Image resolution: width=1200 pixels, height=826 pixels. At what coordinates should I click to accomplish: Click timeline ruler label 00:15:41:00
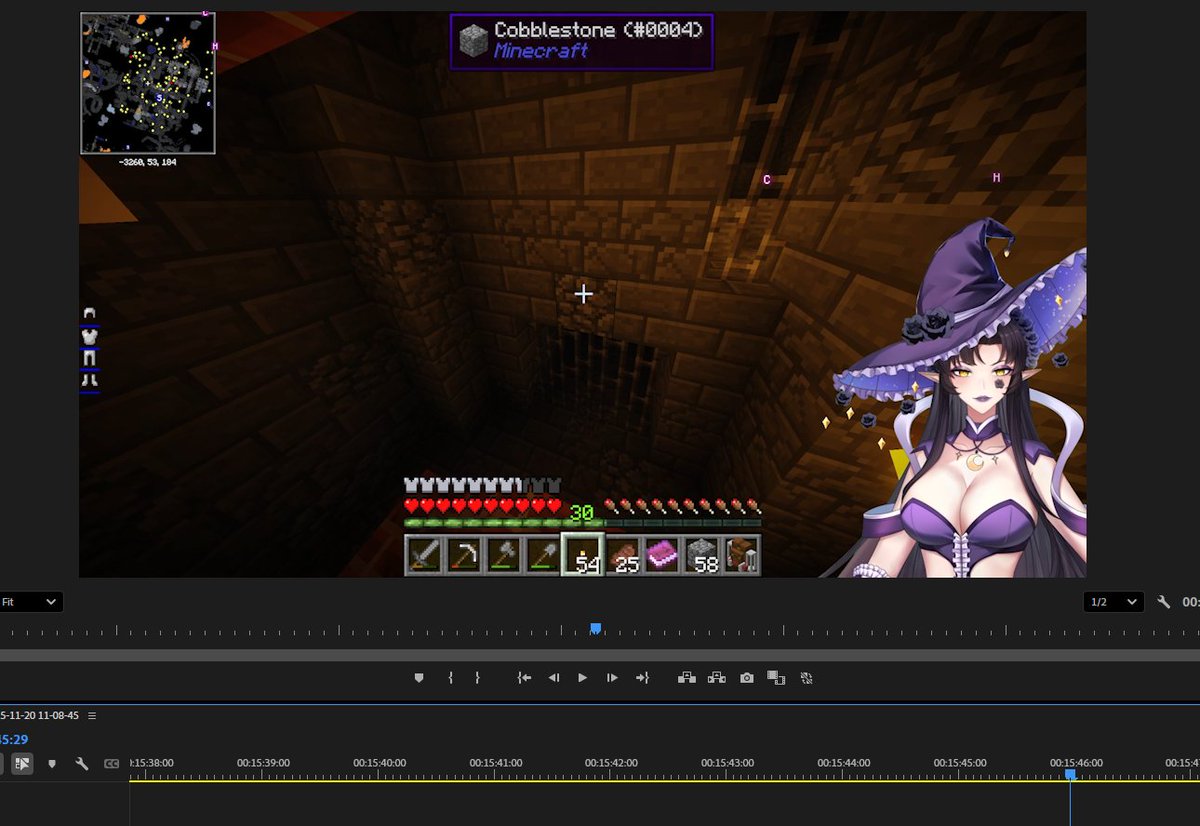(496, 763)
